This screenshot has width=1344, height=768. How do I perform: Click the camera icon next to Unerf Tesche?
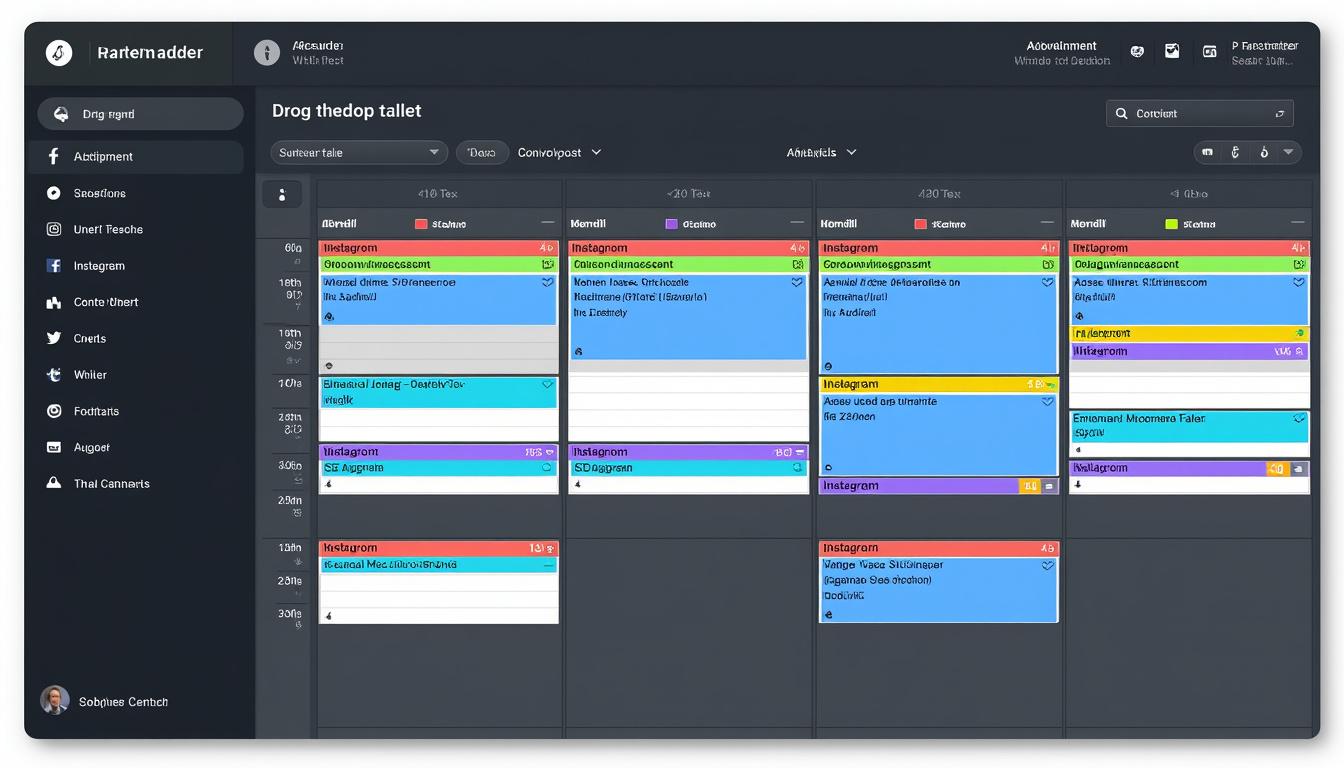[54, 230]
